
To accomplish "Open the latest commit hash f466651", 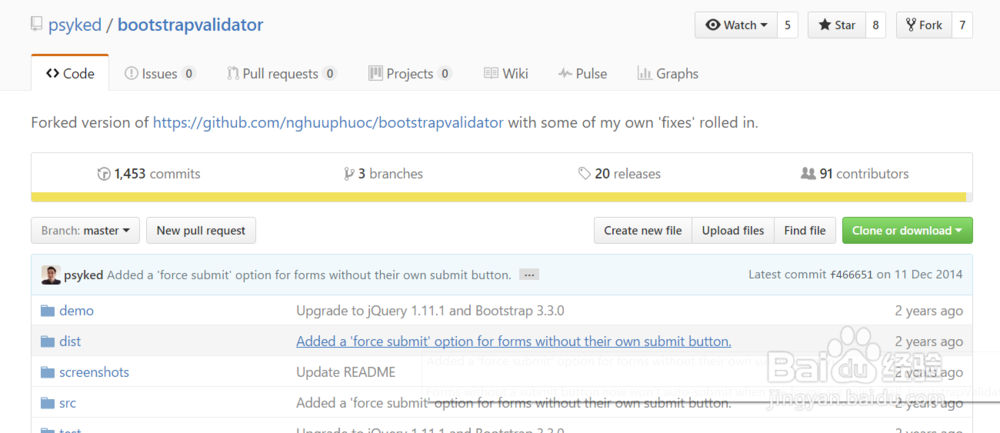I will click(851, 275).
